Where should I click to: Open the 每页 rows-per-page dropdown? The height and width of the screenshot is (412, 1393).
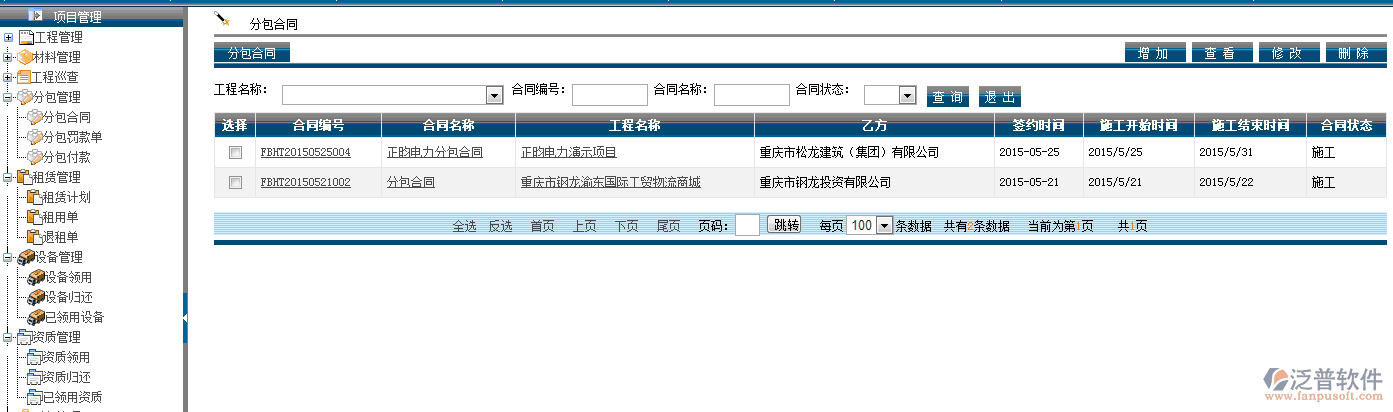[x=883, y=226]
